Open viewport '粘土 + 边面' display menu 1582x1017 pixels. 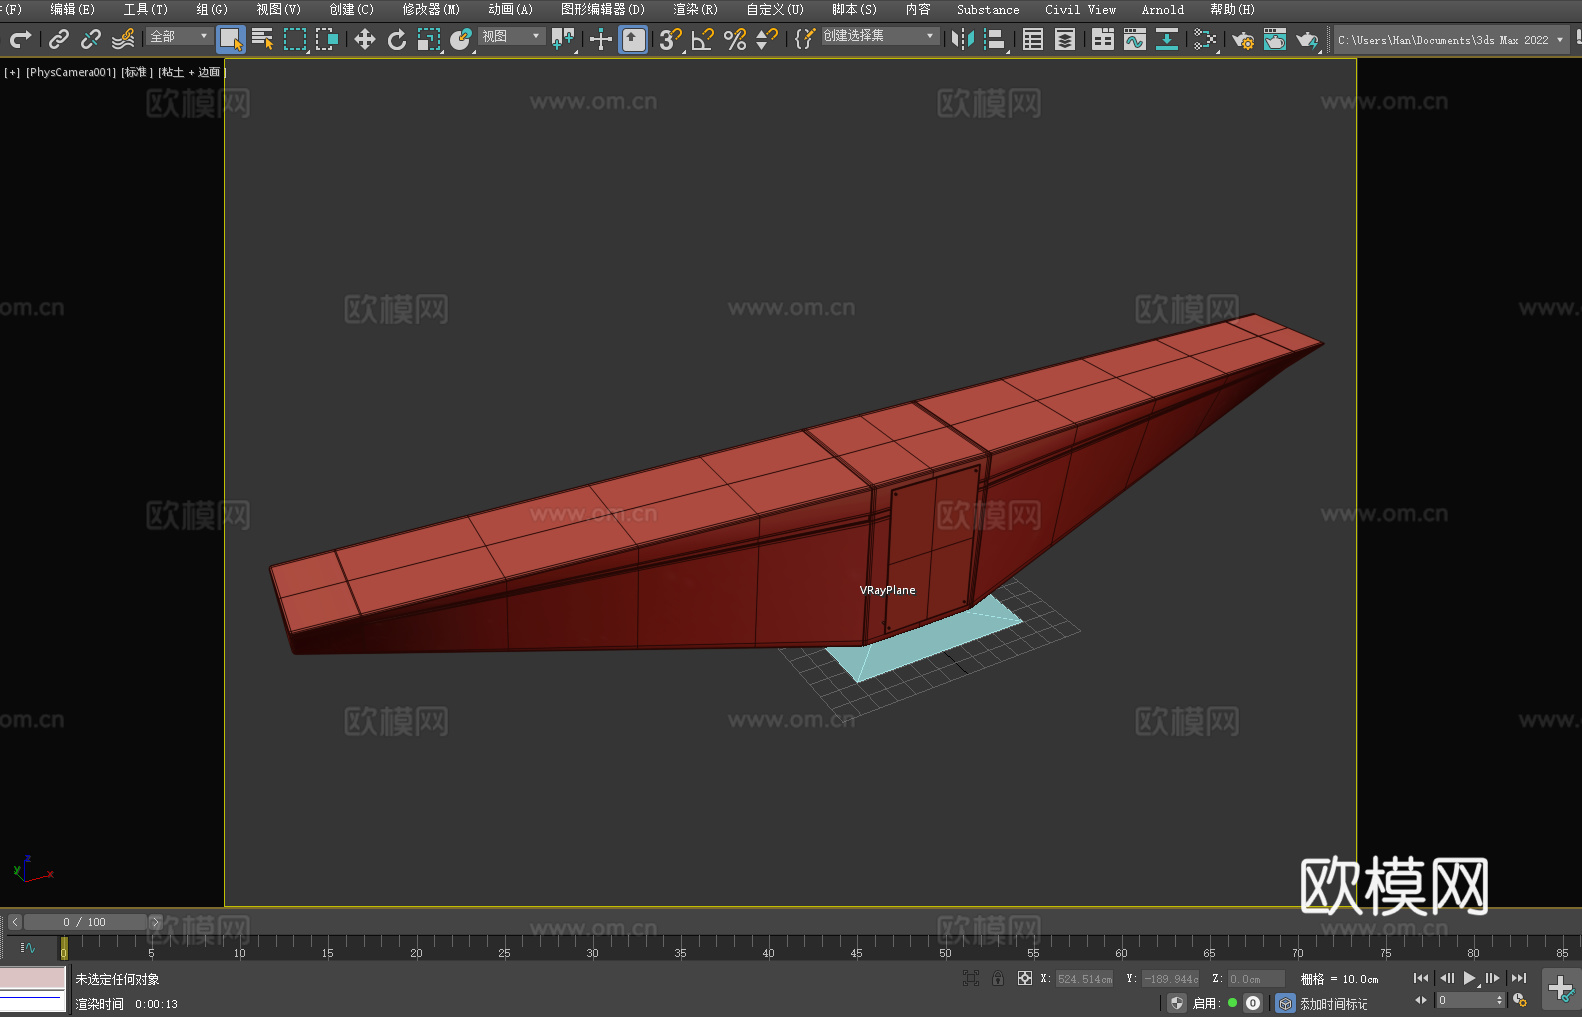[192, 72]
